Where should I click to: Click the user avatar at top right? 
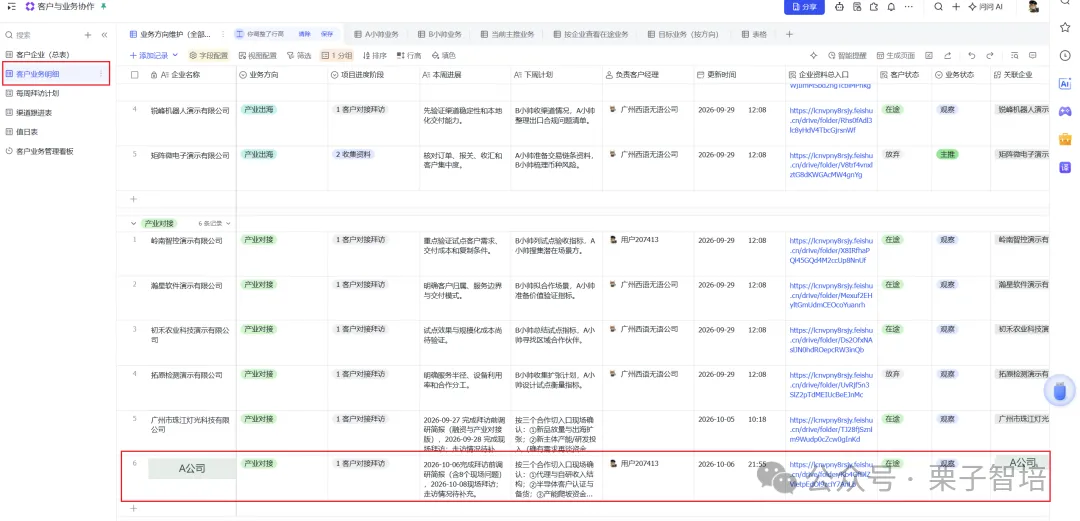(1034, 7)
